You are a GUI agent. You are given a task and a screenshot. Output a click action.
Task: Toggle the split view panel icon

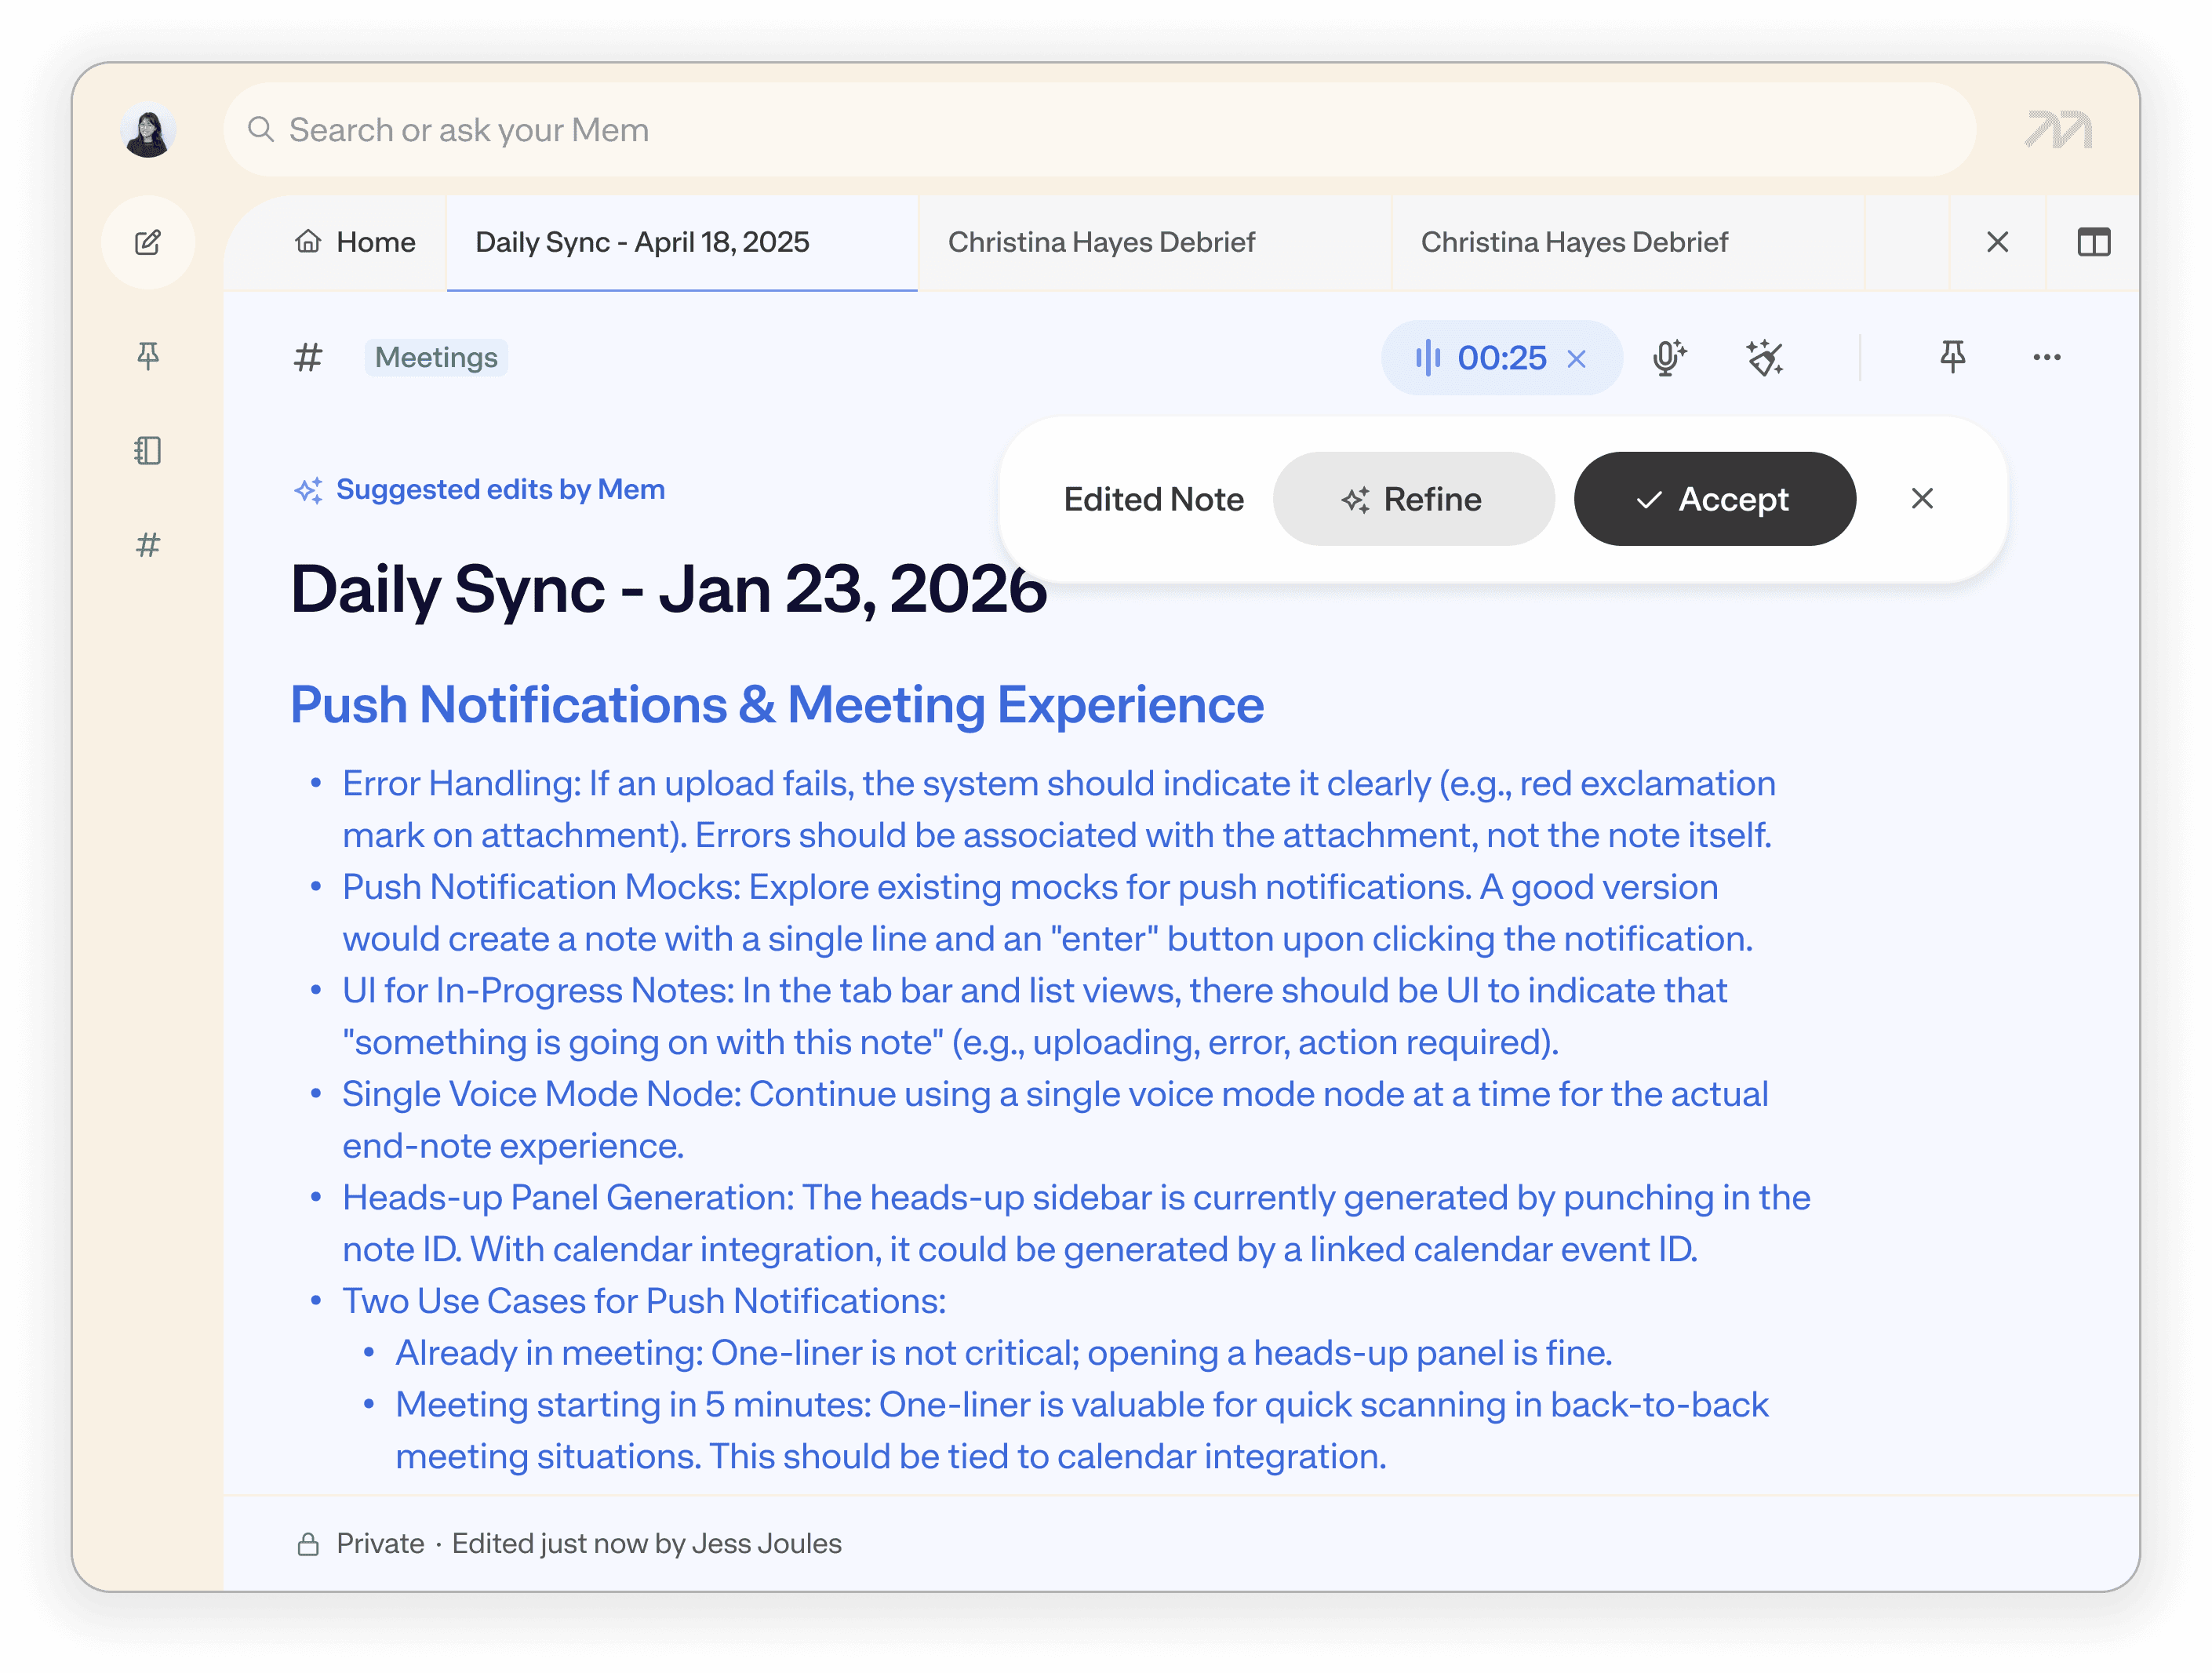tap(2093, 242)
